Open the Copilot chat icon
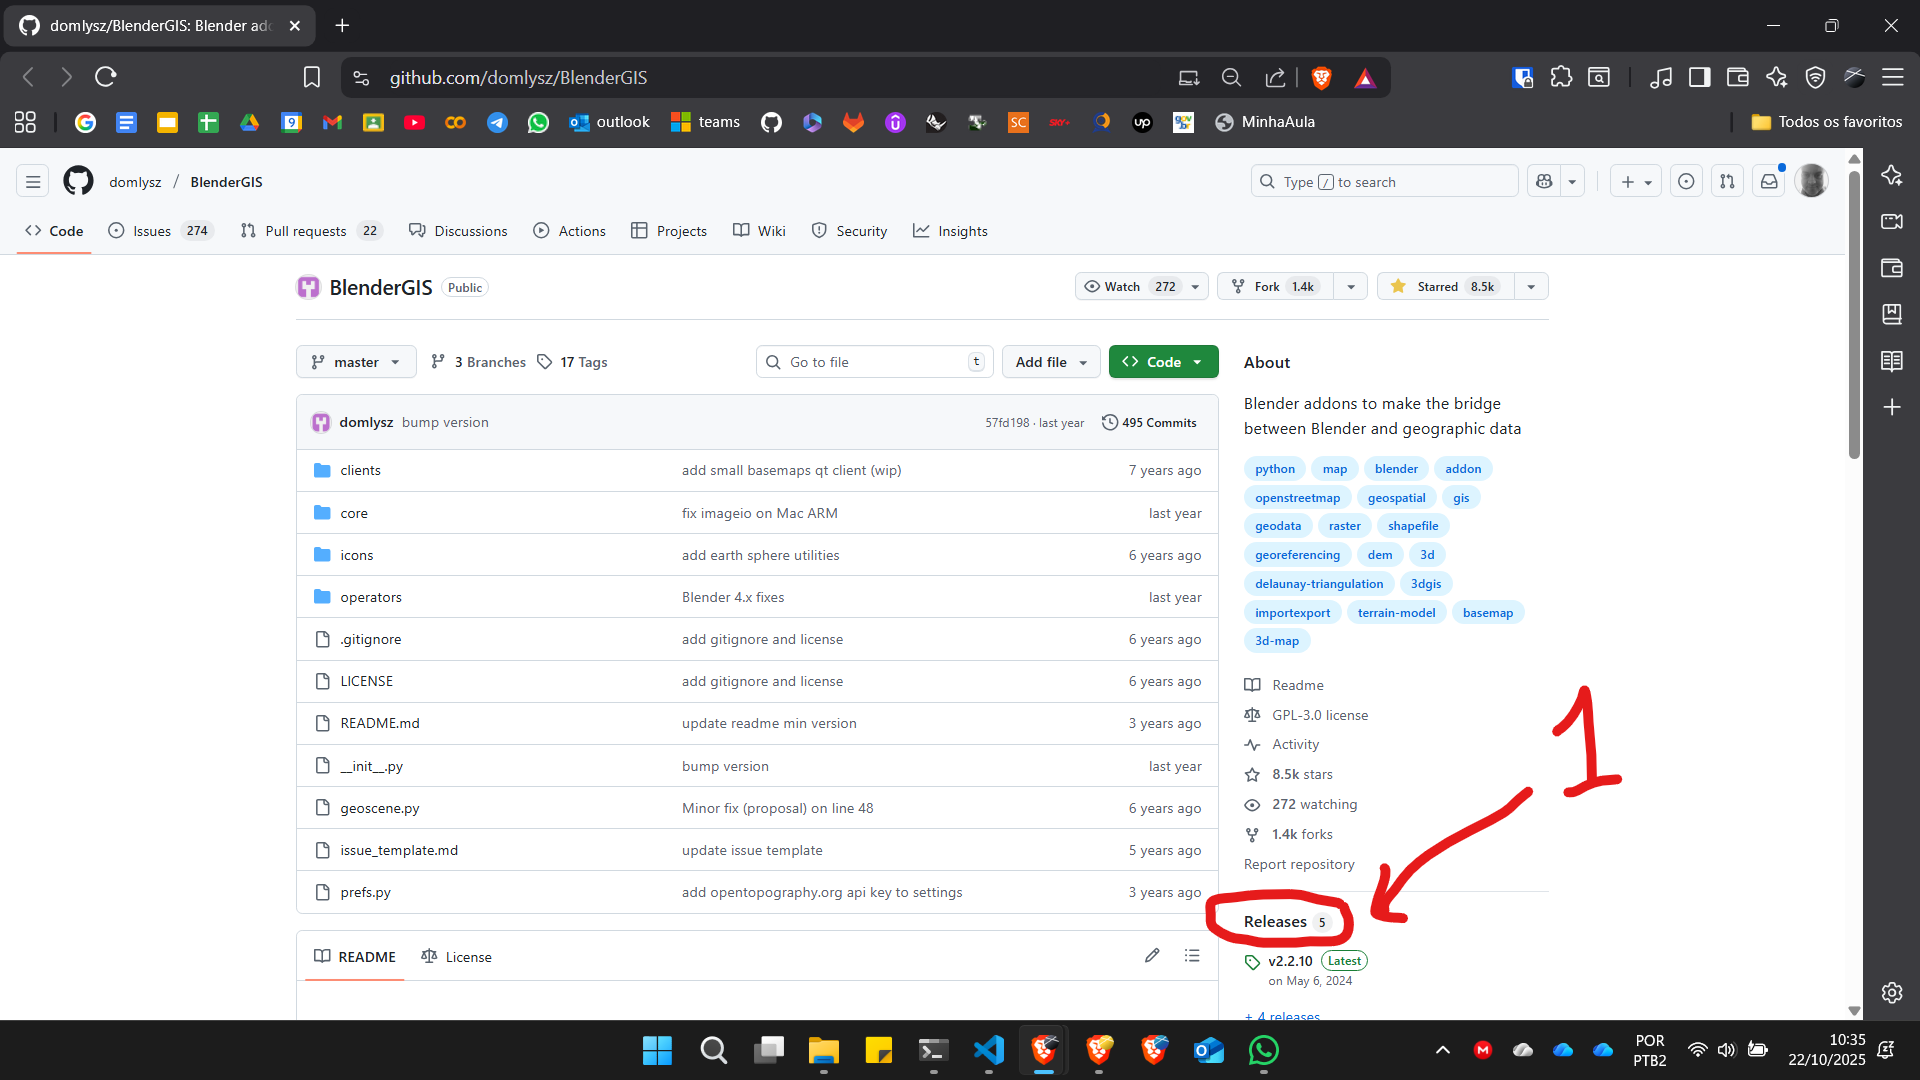 tap(1545, 181)
